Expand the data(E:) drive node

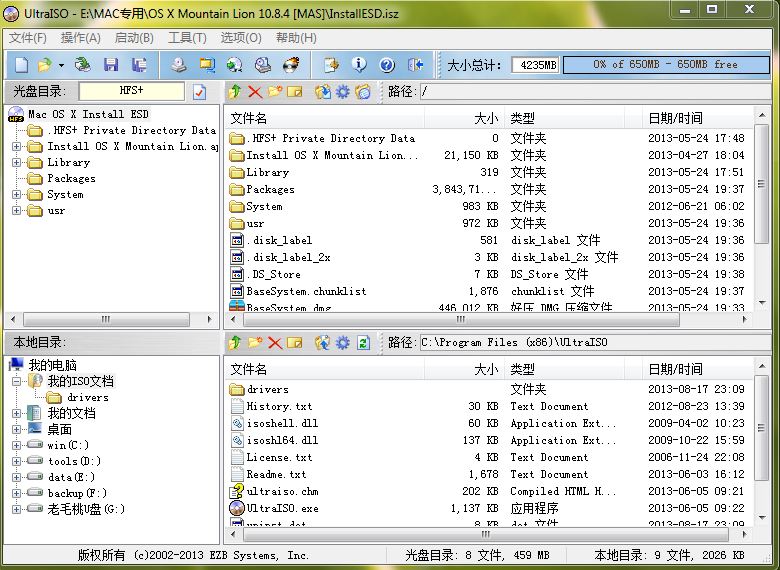16,477
